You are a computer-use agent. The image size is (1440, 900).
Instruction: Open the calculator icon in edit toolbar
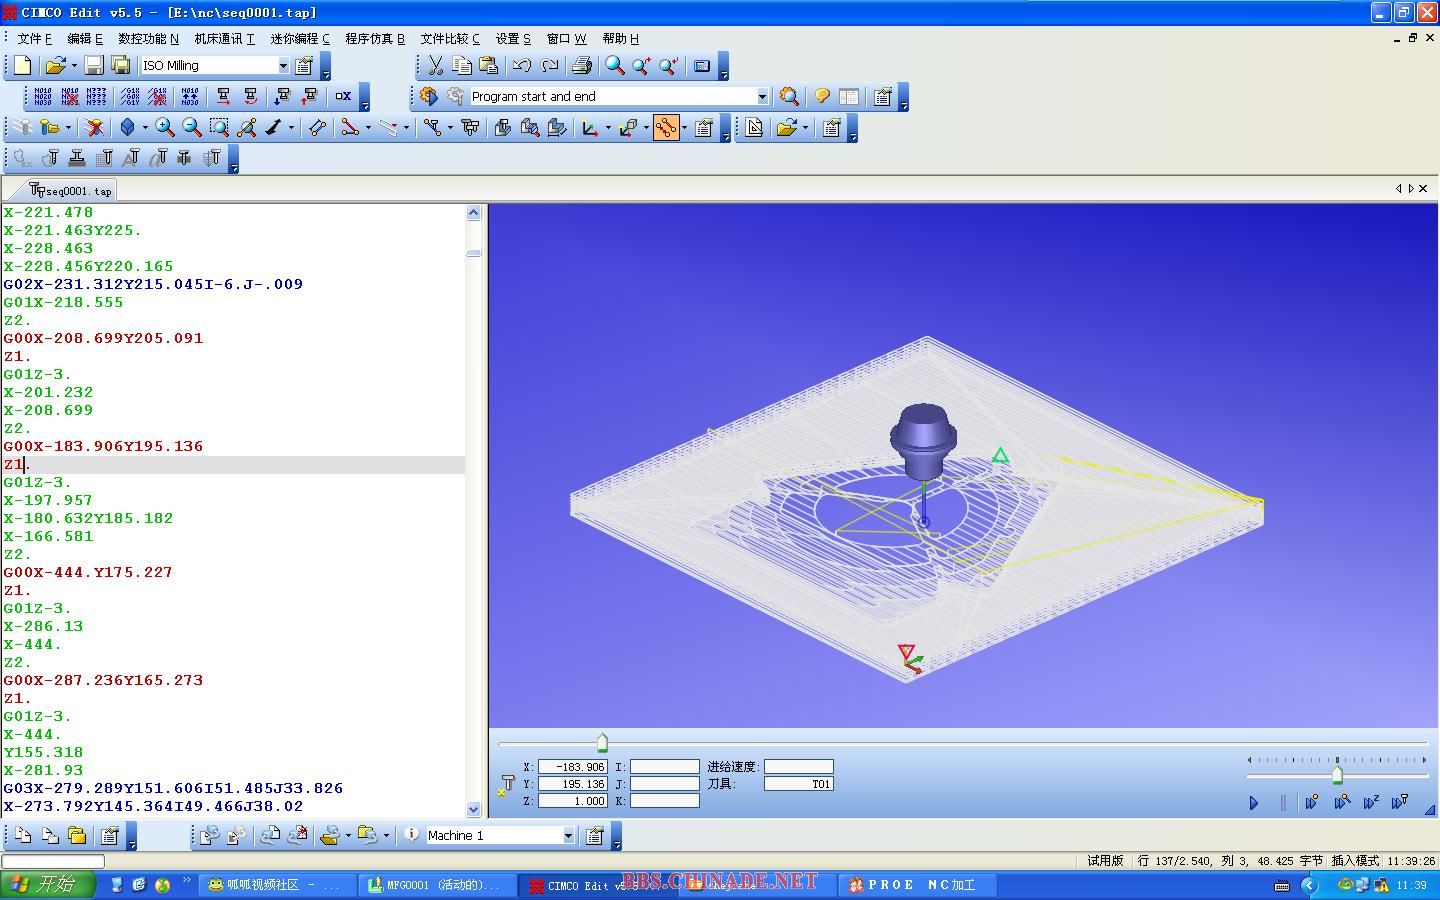pyautogui.click(x=702, y=66)
